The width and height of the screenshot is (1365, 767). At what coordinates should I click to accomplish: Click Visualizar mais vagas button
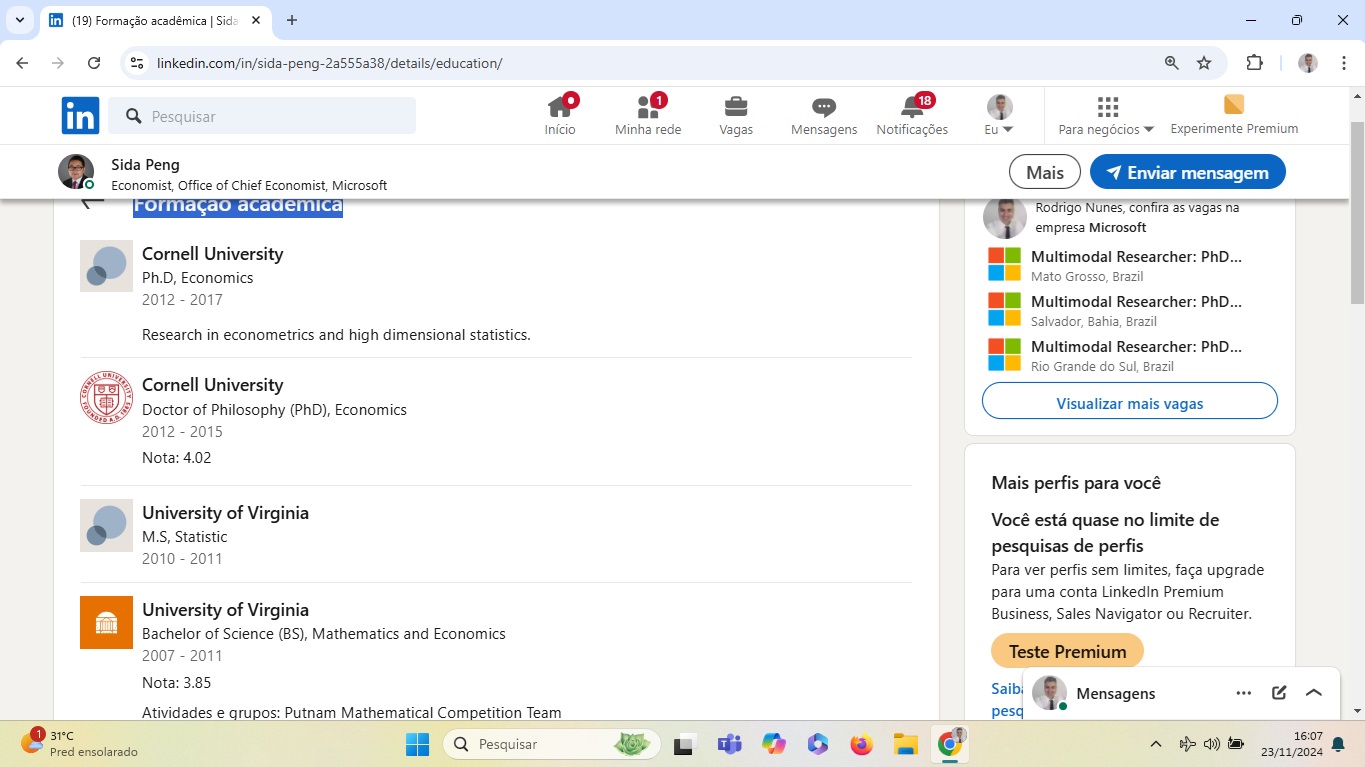pos(1130,401)
